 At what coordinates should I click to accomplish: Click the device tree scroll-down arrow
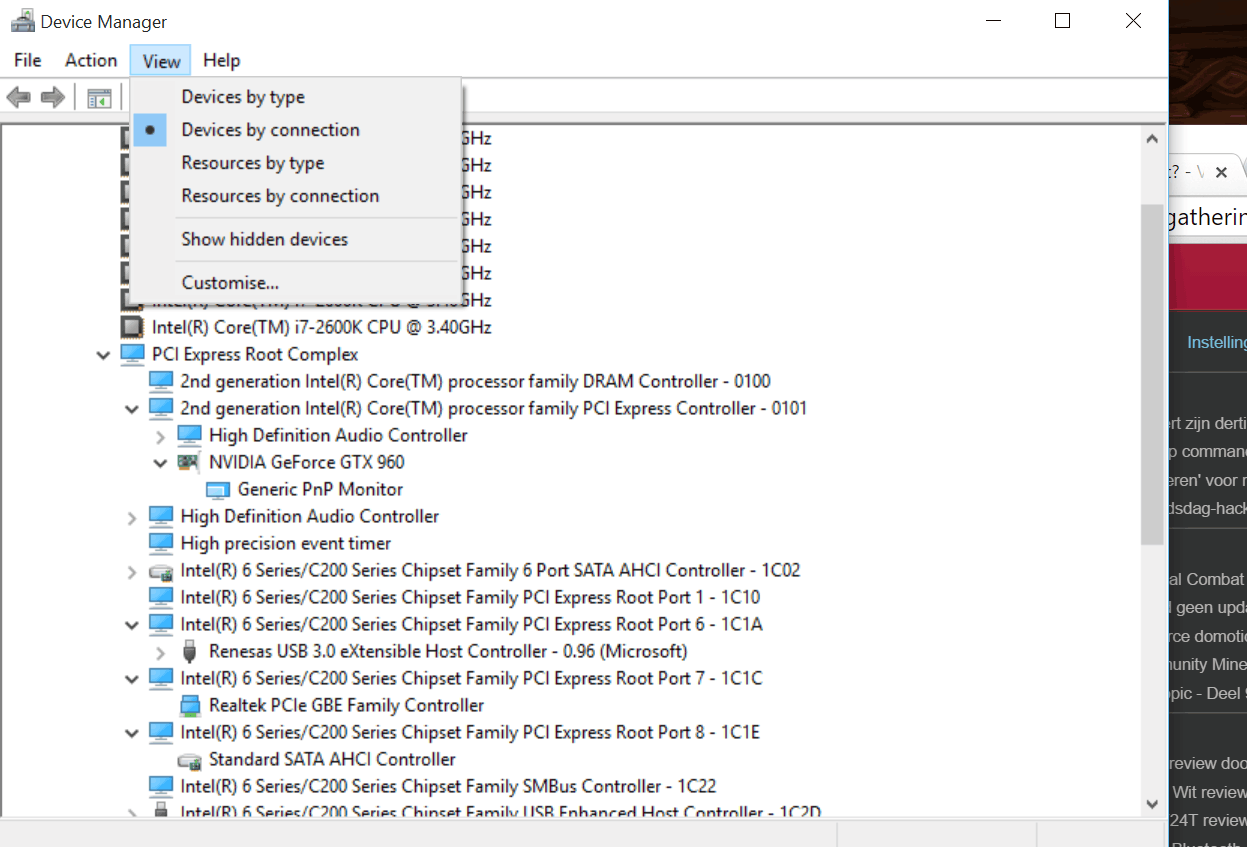point(1152,803)
